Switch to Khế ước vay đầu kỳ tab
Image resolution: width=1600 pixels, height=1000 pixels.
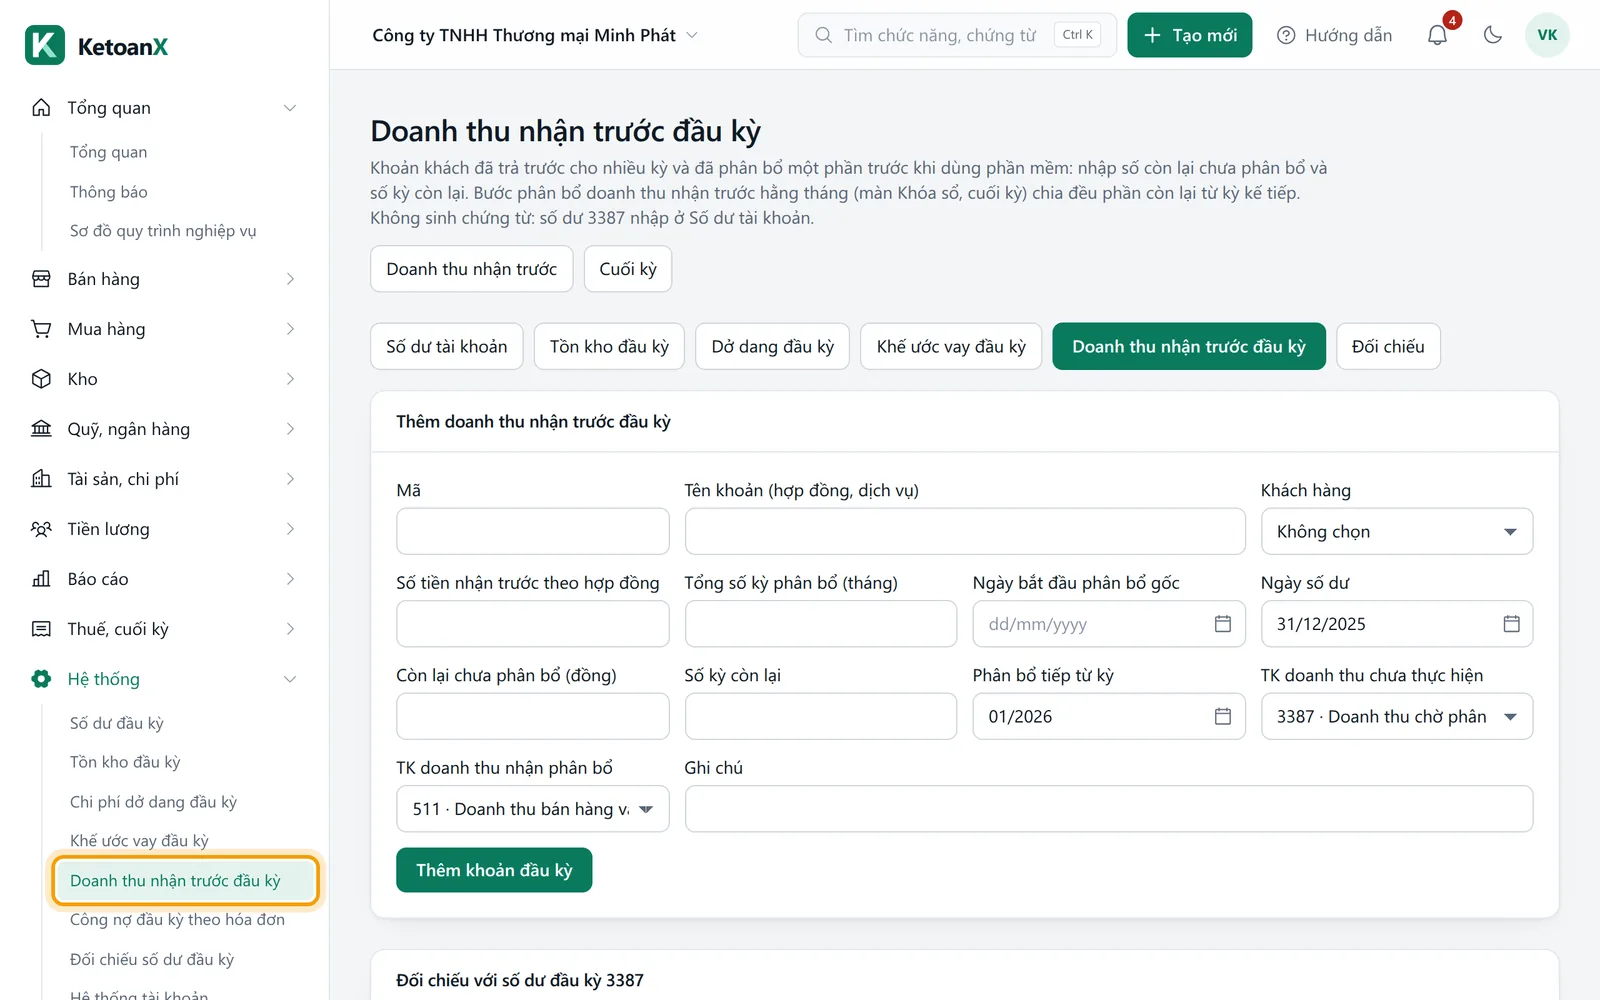[951, 346]
